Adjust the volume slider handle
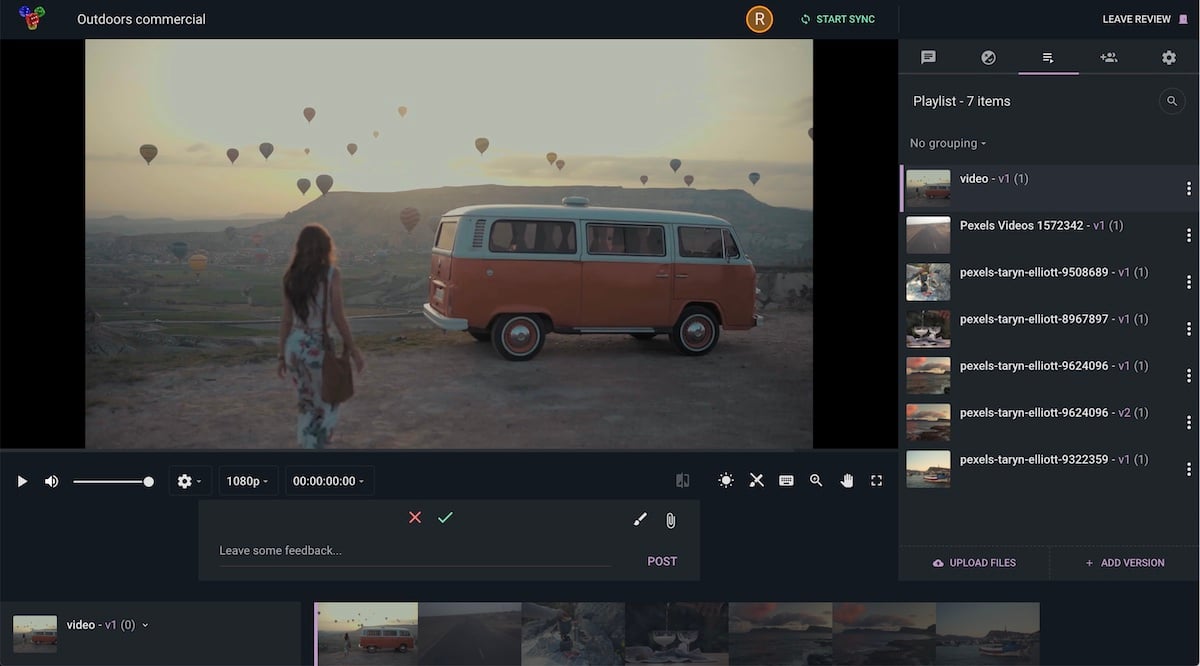 pos(149,481)
